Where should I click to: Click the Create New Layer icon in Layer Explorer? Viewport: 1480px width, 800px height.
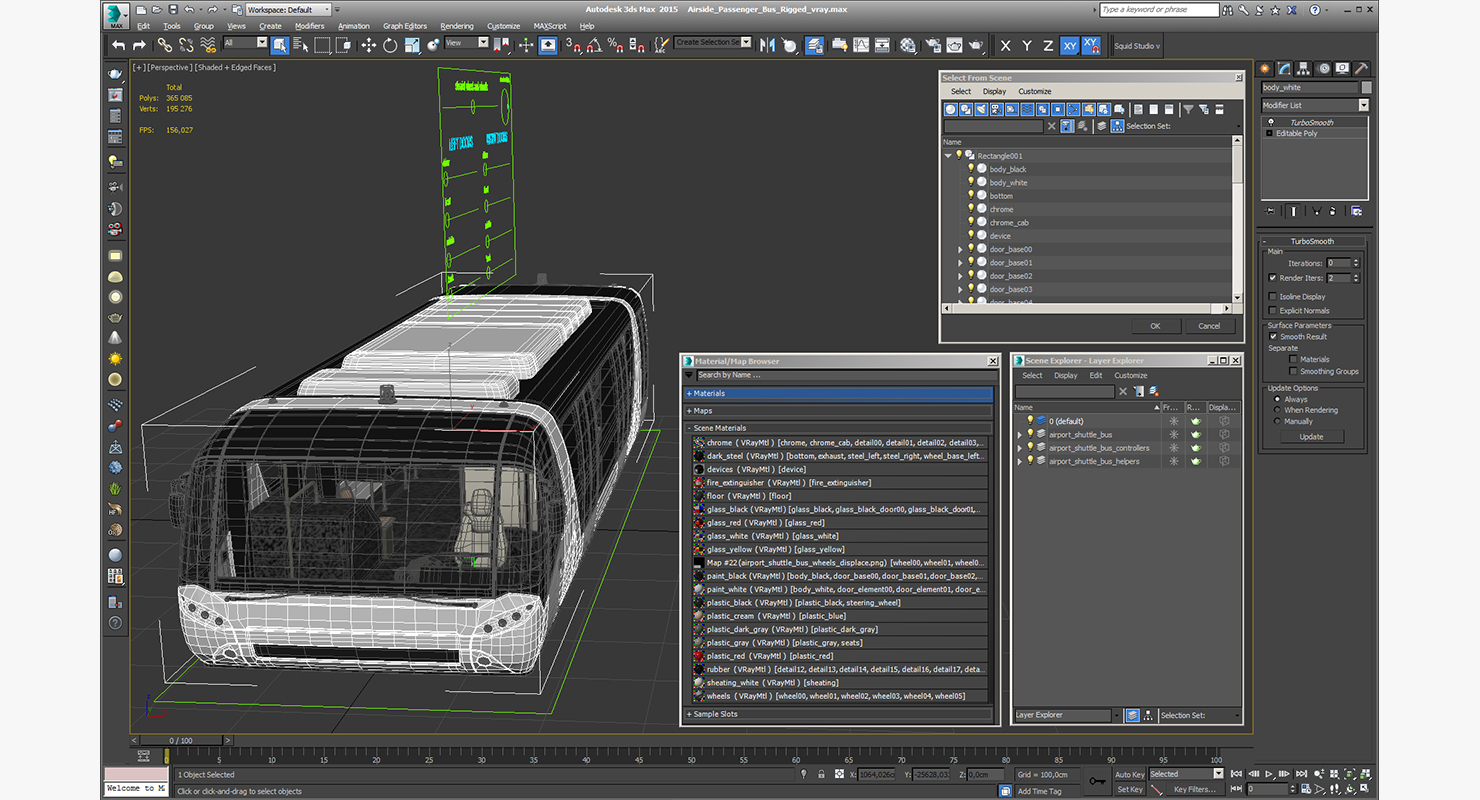[x=1153, y=391]
